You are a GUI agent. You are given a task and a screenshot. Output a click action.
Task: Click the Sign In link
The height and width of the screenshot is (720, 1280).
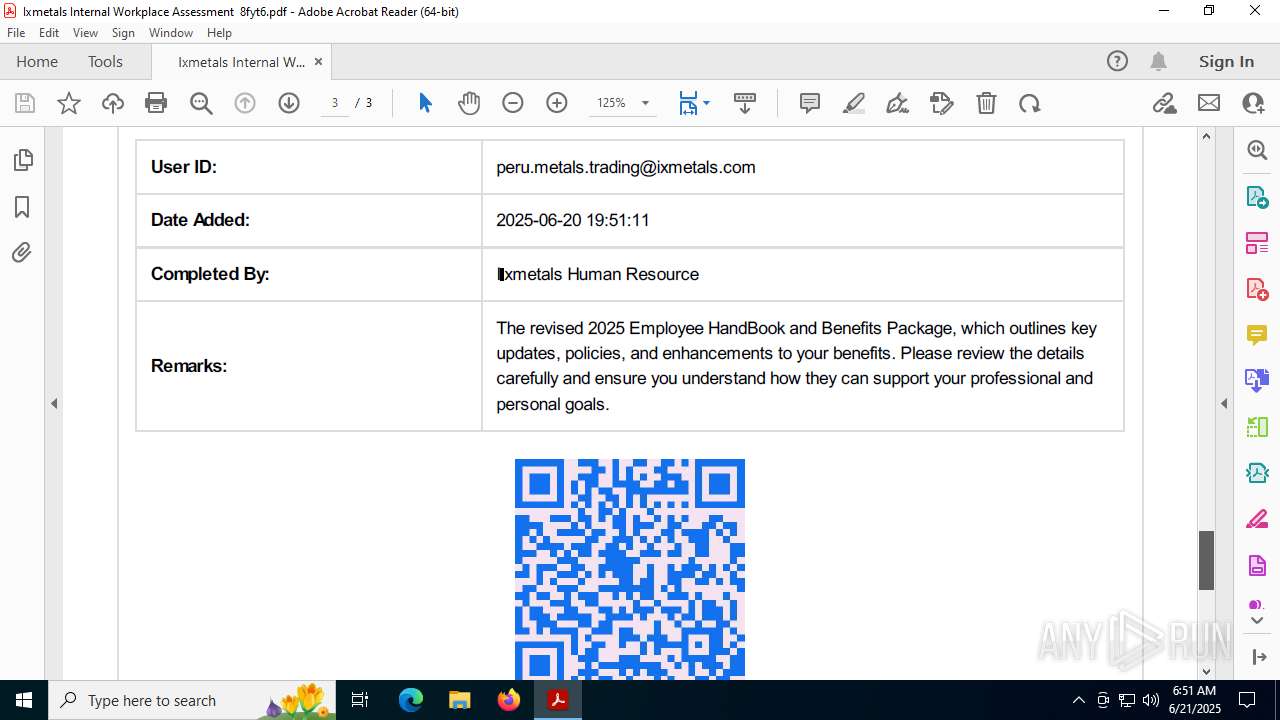tap(1226, 62)
